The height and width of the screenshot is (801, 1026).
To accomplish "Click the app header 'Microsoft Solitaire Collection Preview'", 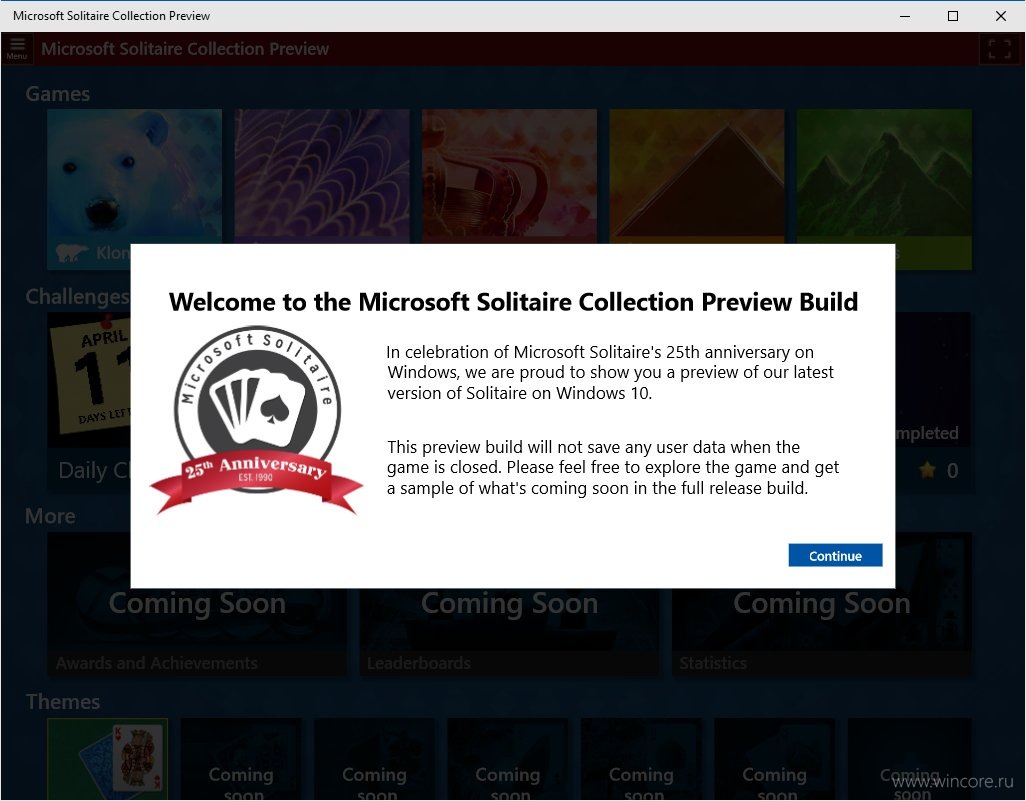I will pos(185,49).
